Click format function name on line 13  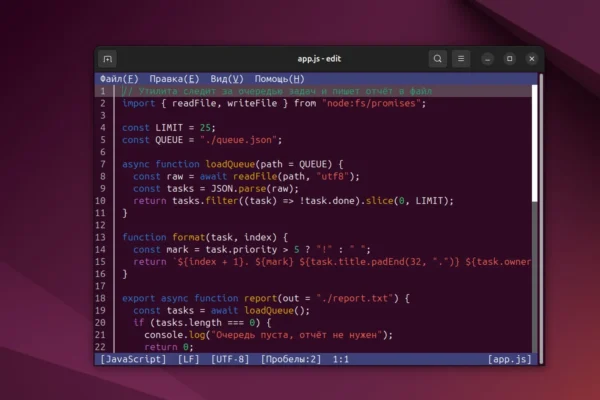click(188, 237)
